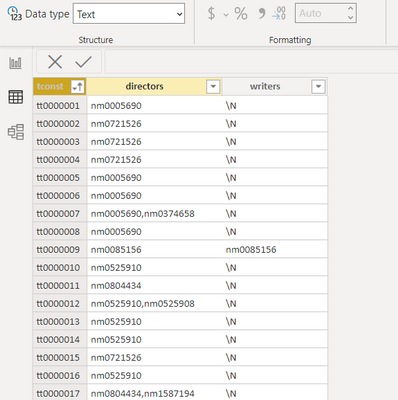Select cell tt0000002

pyautogui.click(x=60, y=124)
